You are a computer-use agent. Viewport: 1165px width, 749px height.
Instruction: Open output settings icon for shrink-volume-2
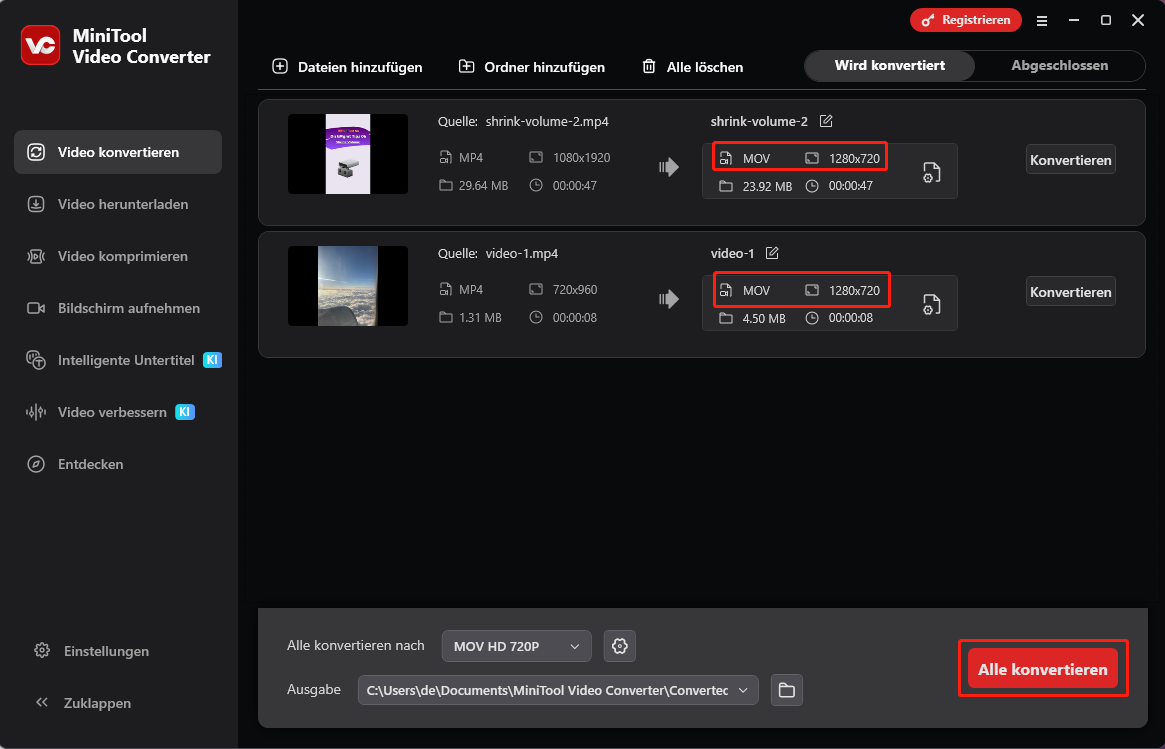[x=931, y=172]
